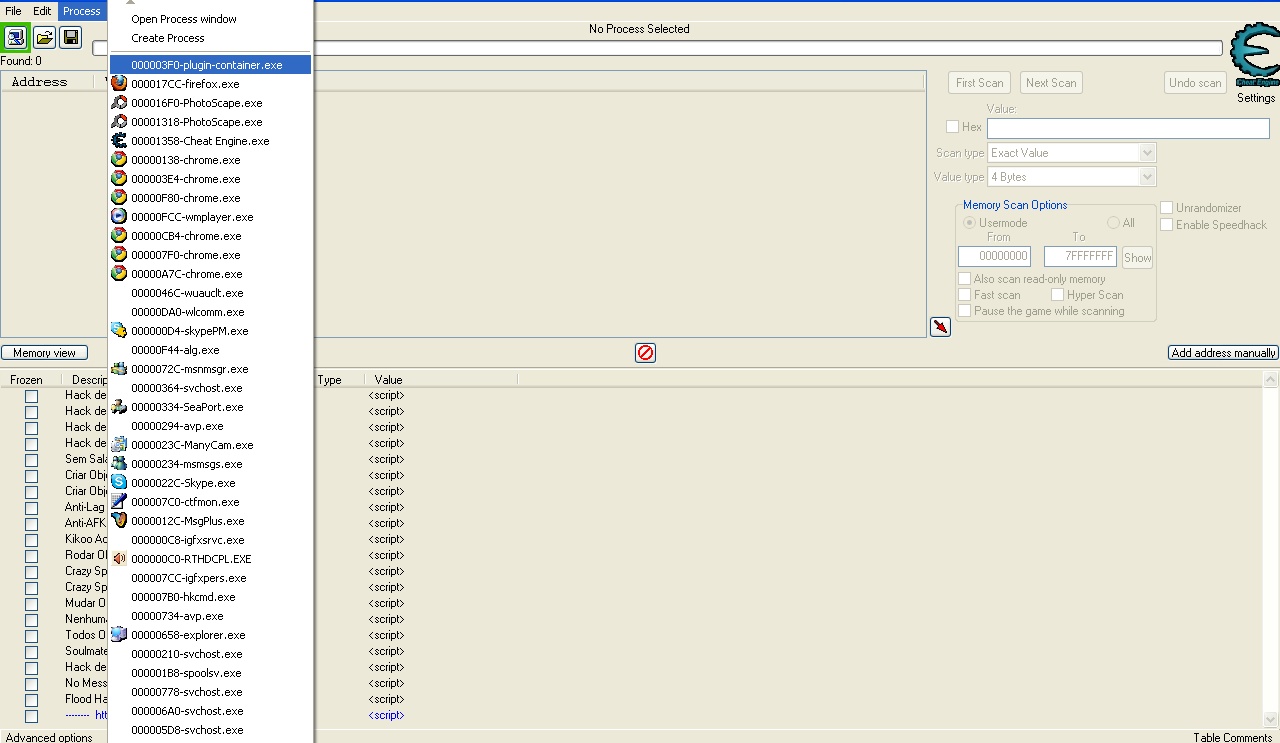Click the up arrow atop process list

(x=131, y=3)
